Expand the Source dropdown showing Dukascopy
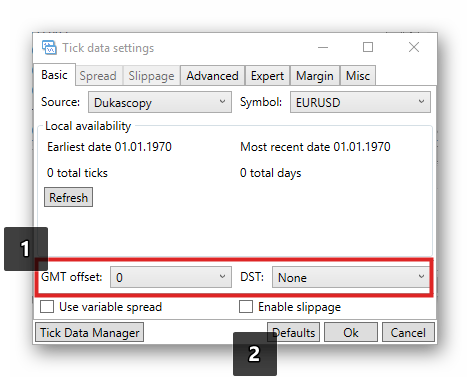 click(x=160, y=102)
